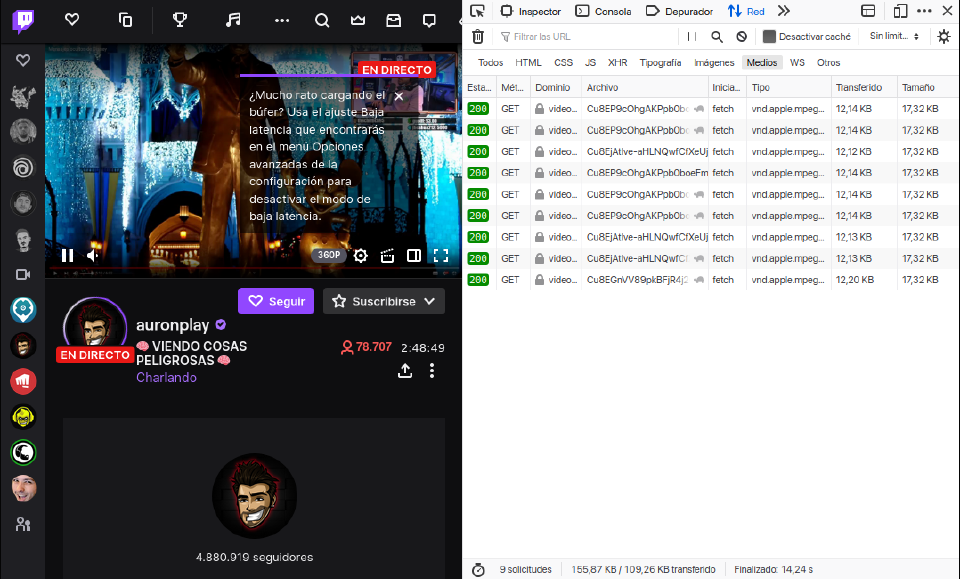Enable the Desactivar caché checkbox

click(769, 37)
